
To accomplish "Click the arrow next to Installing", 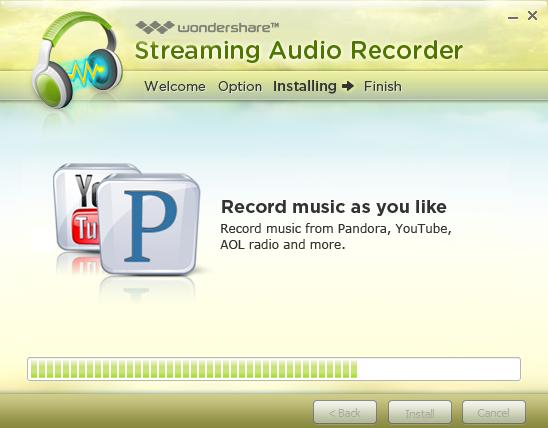I will click(348, 86).
